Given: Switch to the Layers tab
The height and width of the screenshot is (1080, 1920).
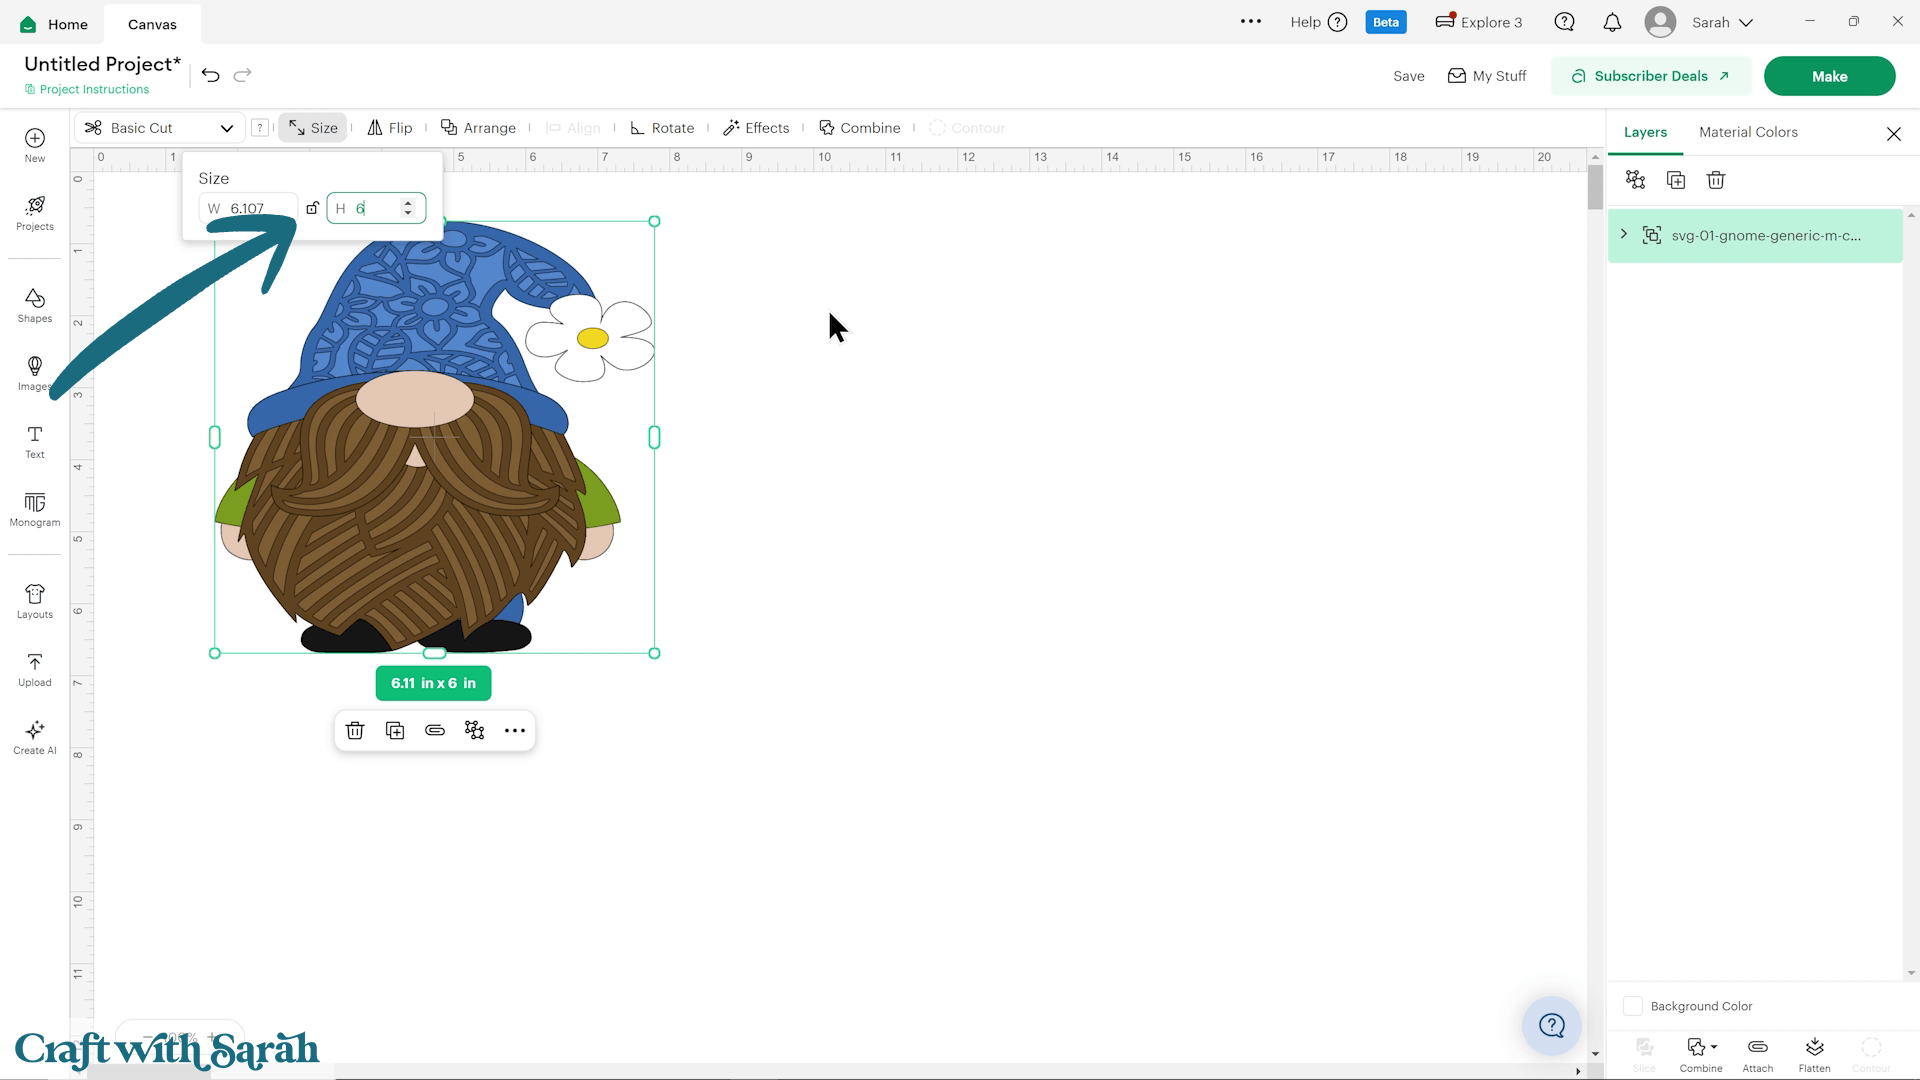Looking at the screenshot, I should tap(1645, 132).
